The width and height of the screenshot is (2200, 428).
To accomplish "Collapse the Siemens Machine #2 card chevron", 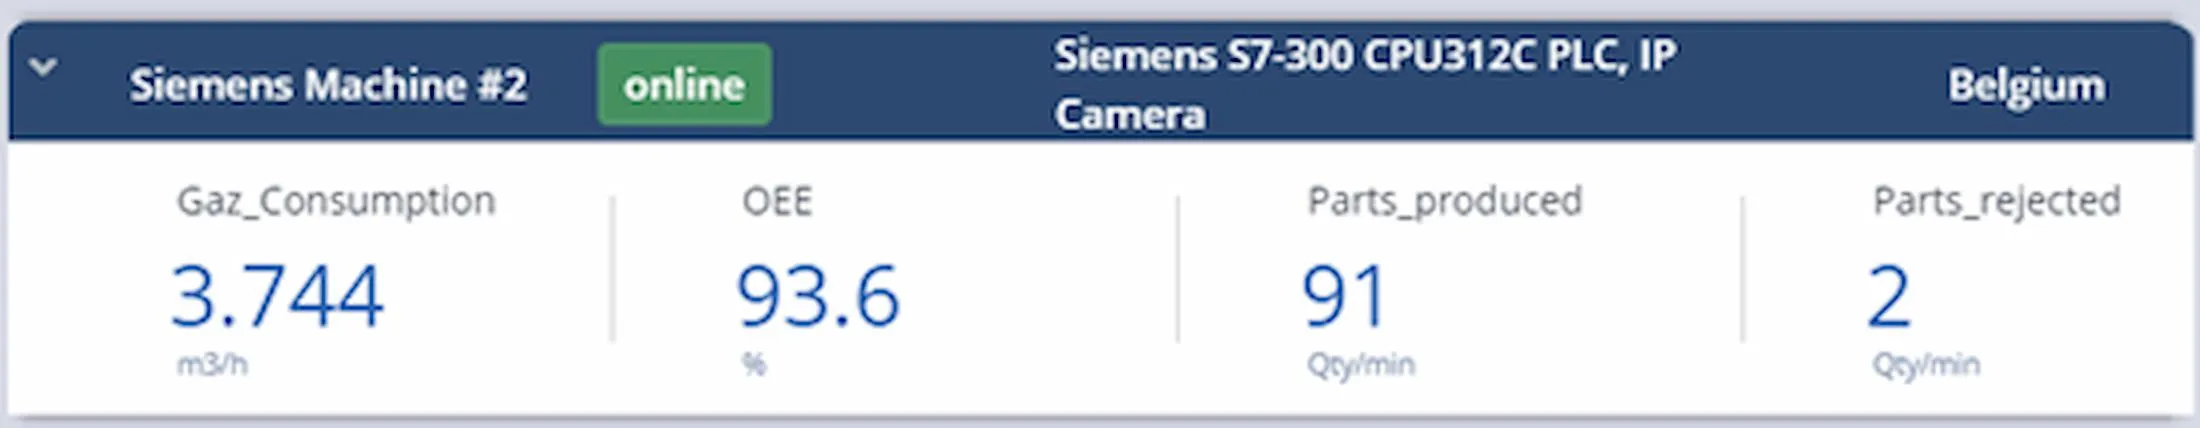I will click(43, 68).
